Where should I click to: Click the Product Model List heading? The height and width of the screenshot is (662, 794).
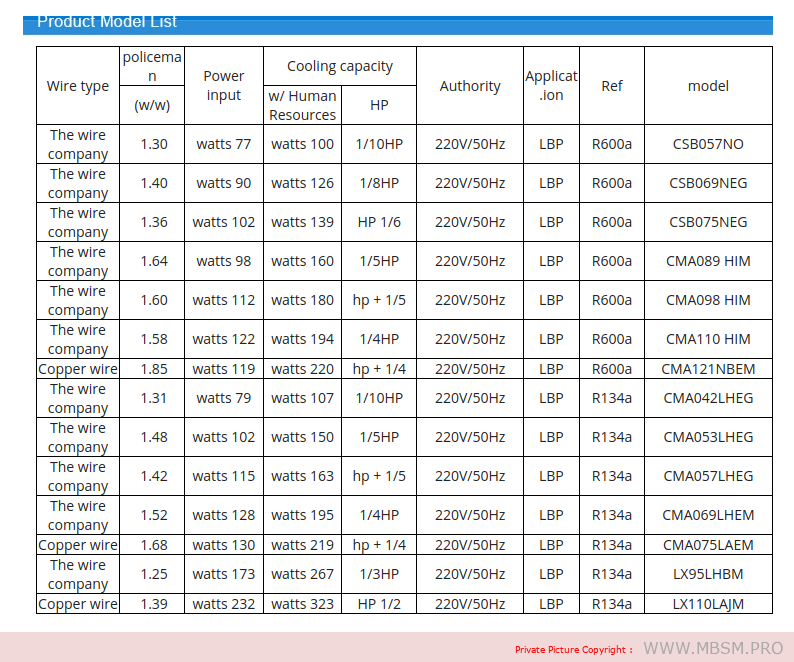click(x=107, y=21)
